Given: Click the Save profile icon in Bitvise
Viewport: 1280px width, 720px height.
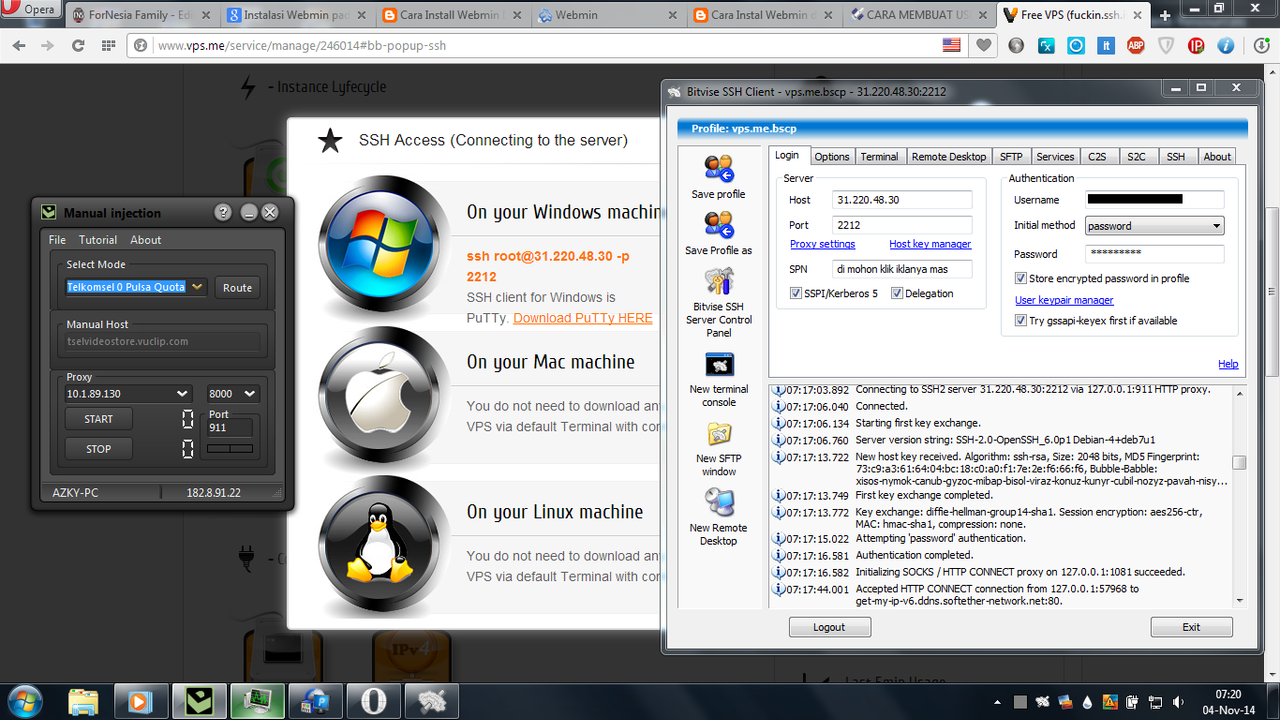Looking at the screenshot, I should coord(718,169).
